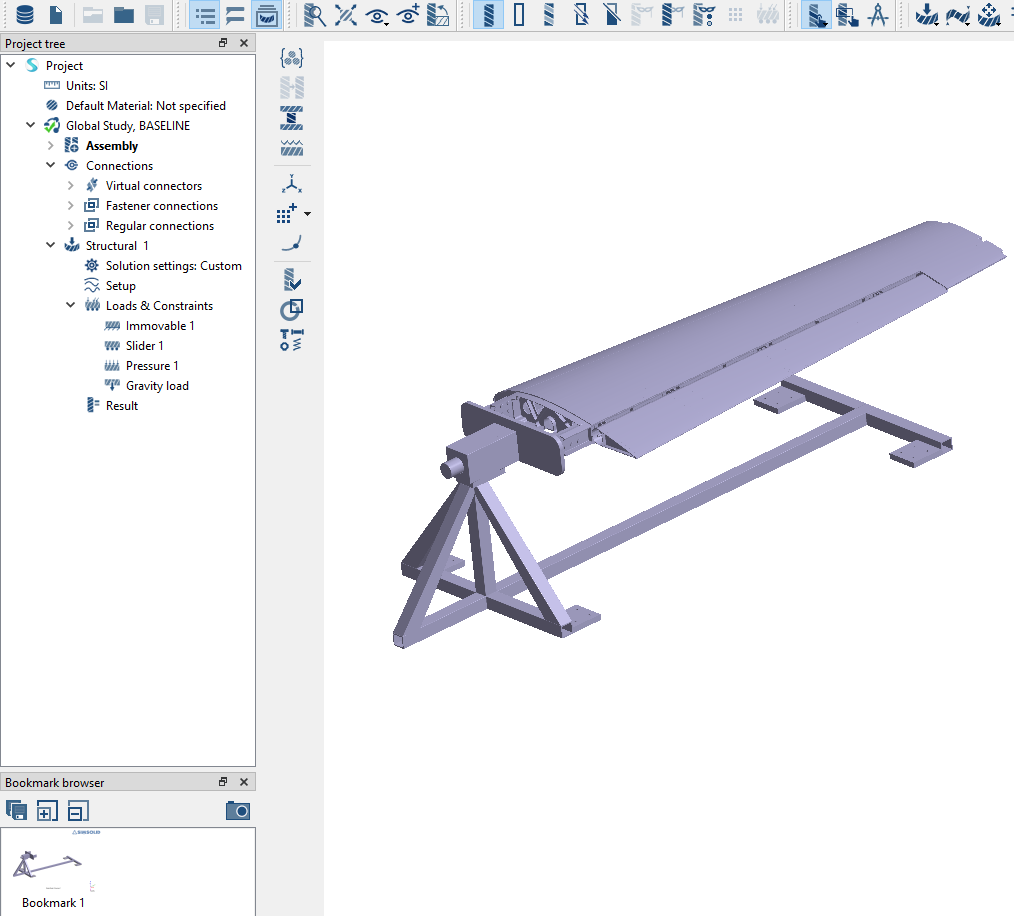
Task: Toggle the solid shaded display mode button
Action: (x=488, y=15)
